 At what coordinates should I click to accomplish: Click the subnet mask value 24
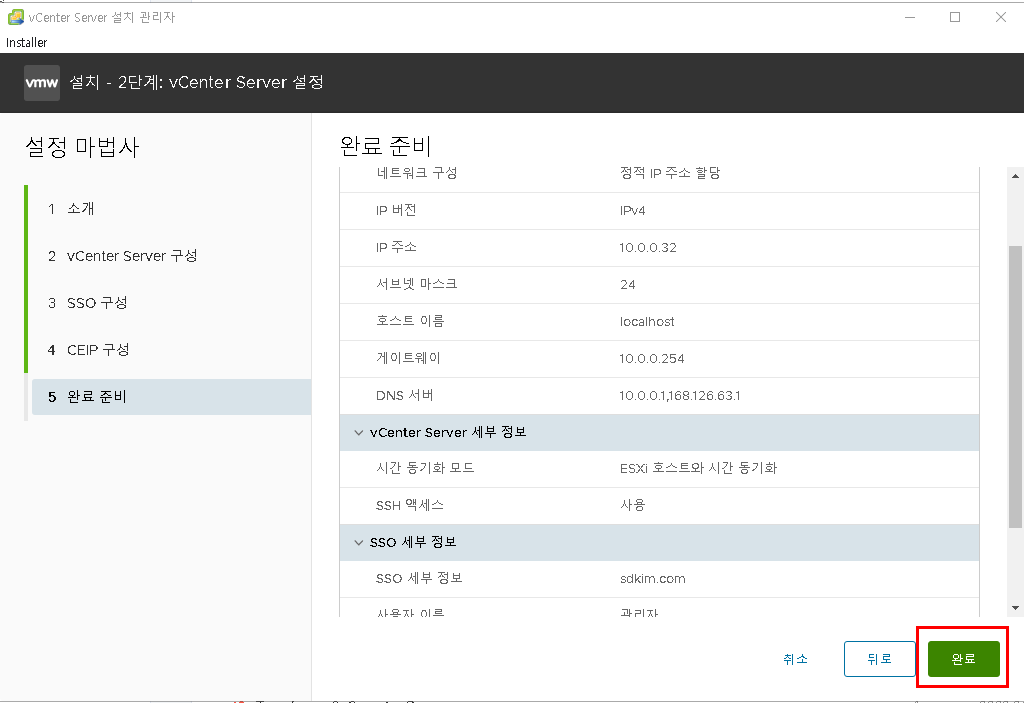[628, 285]
